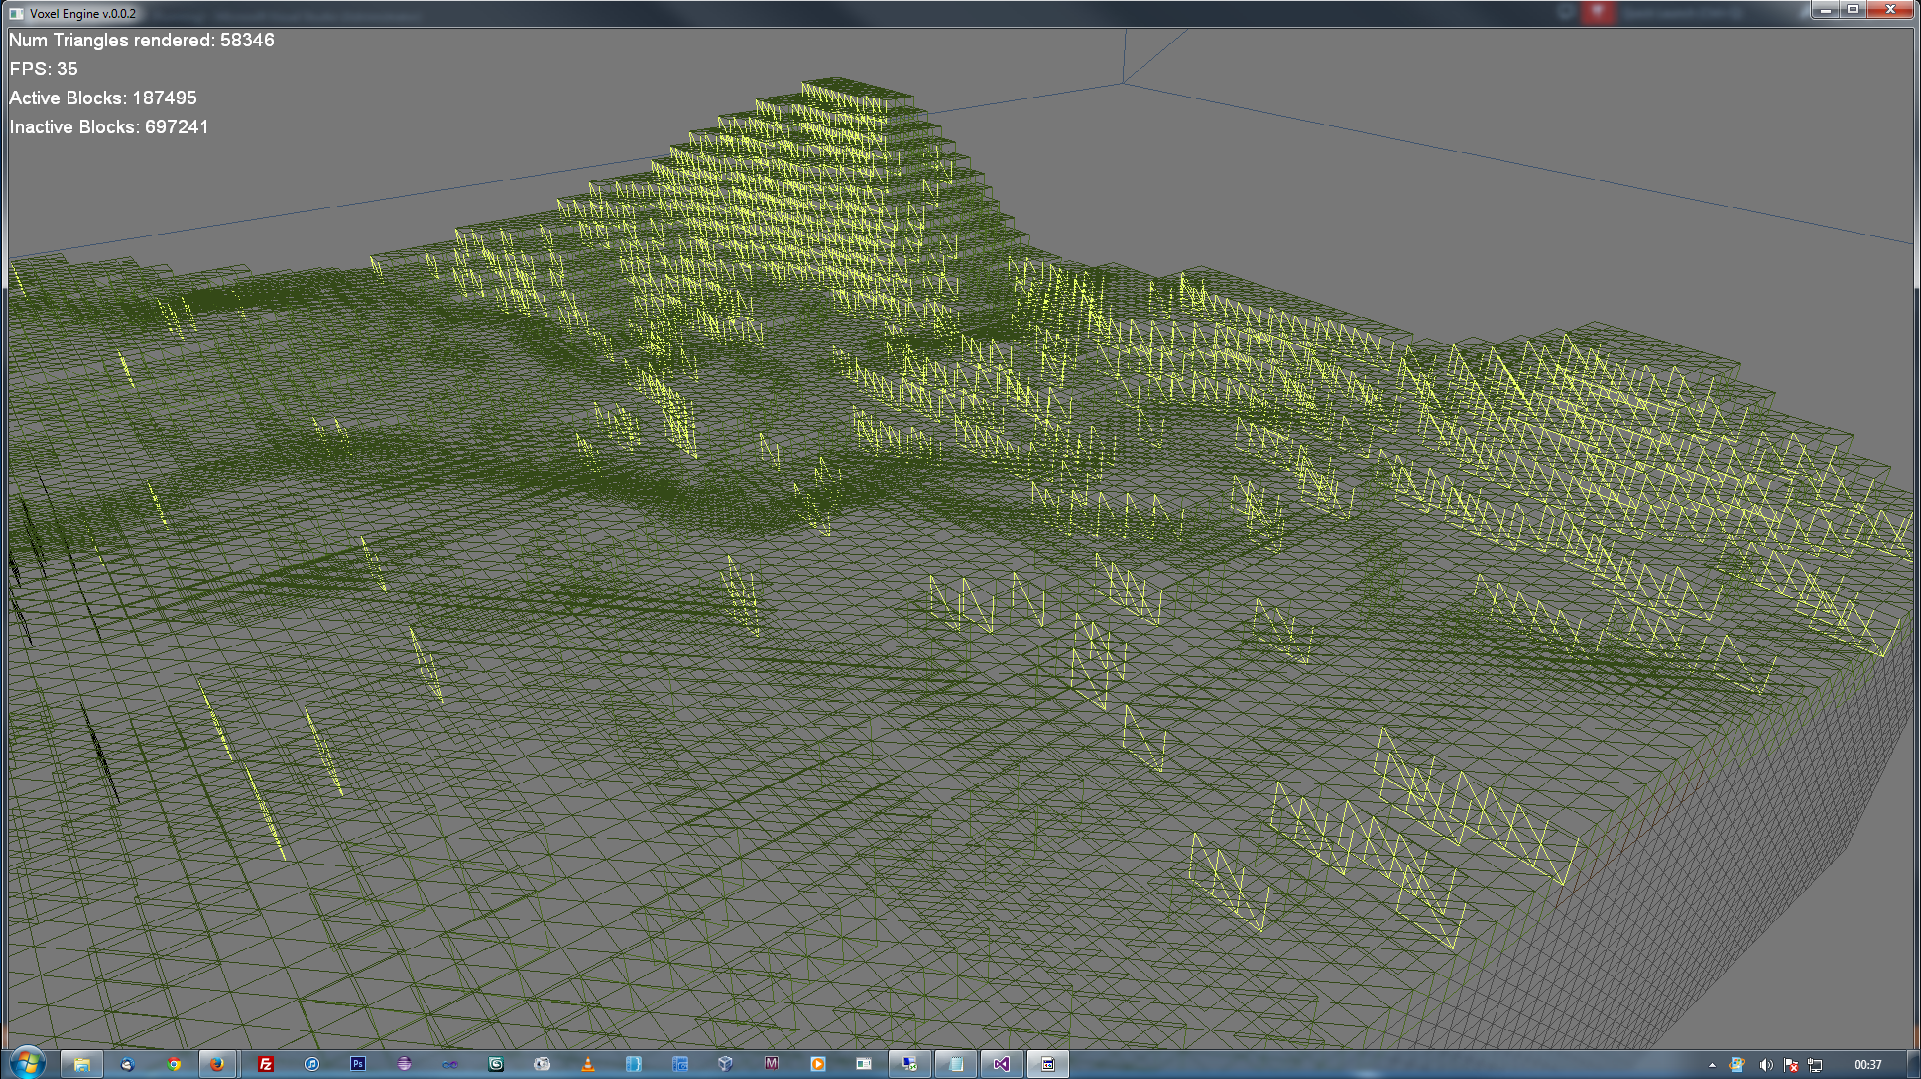This screenshot has height=1079, width=1921.
Task: Show hidden system tray icons
Action: (x=1712, y=1065)
